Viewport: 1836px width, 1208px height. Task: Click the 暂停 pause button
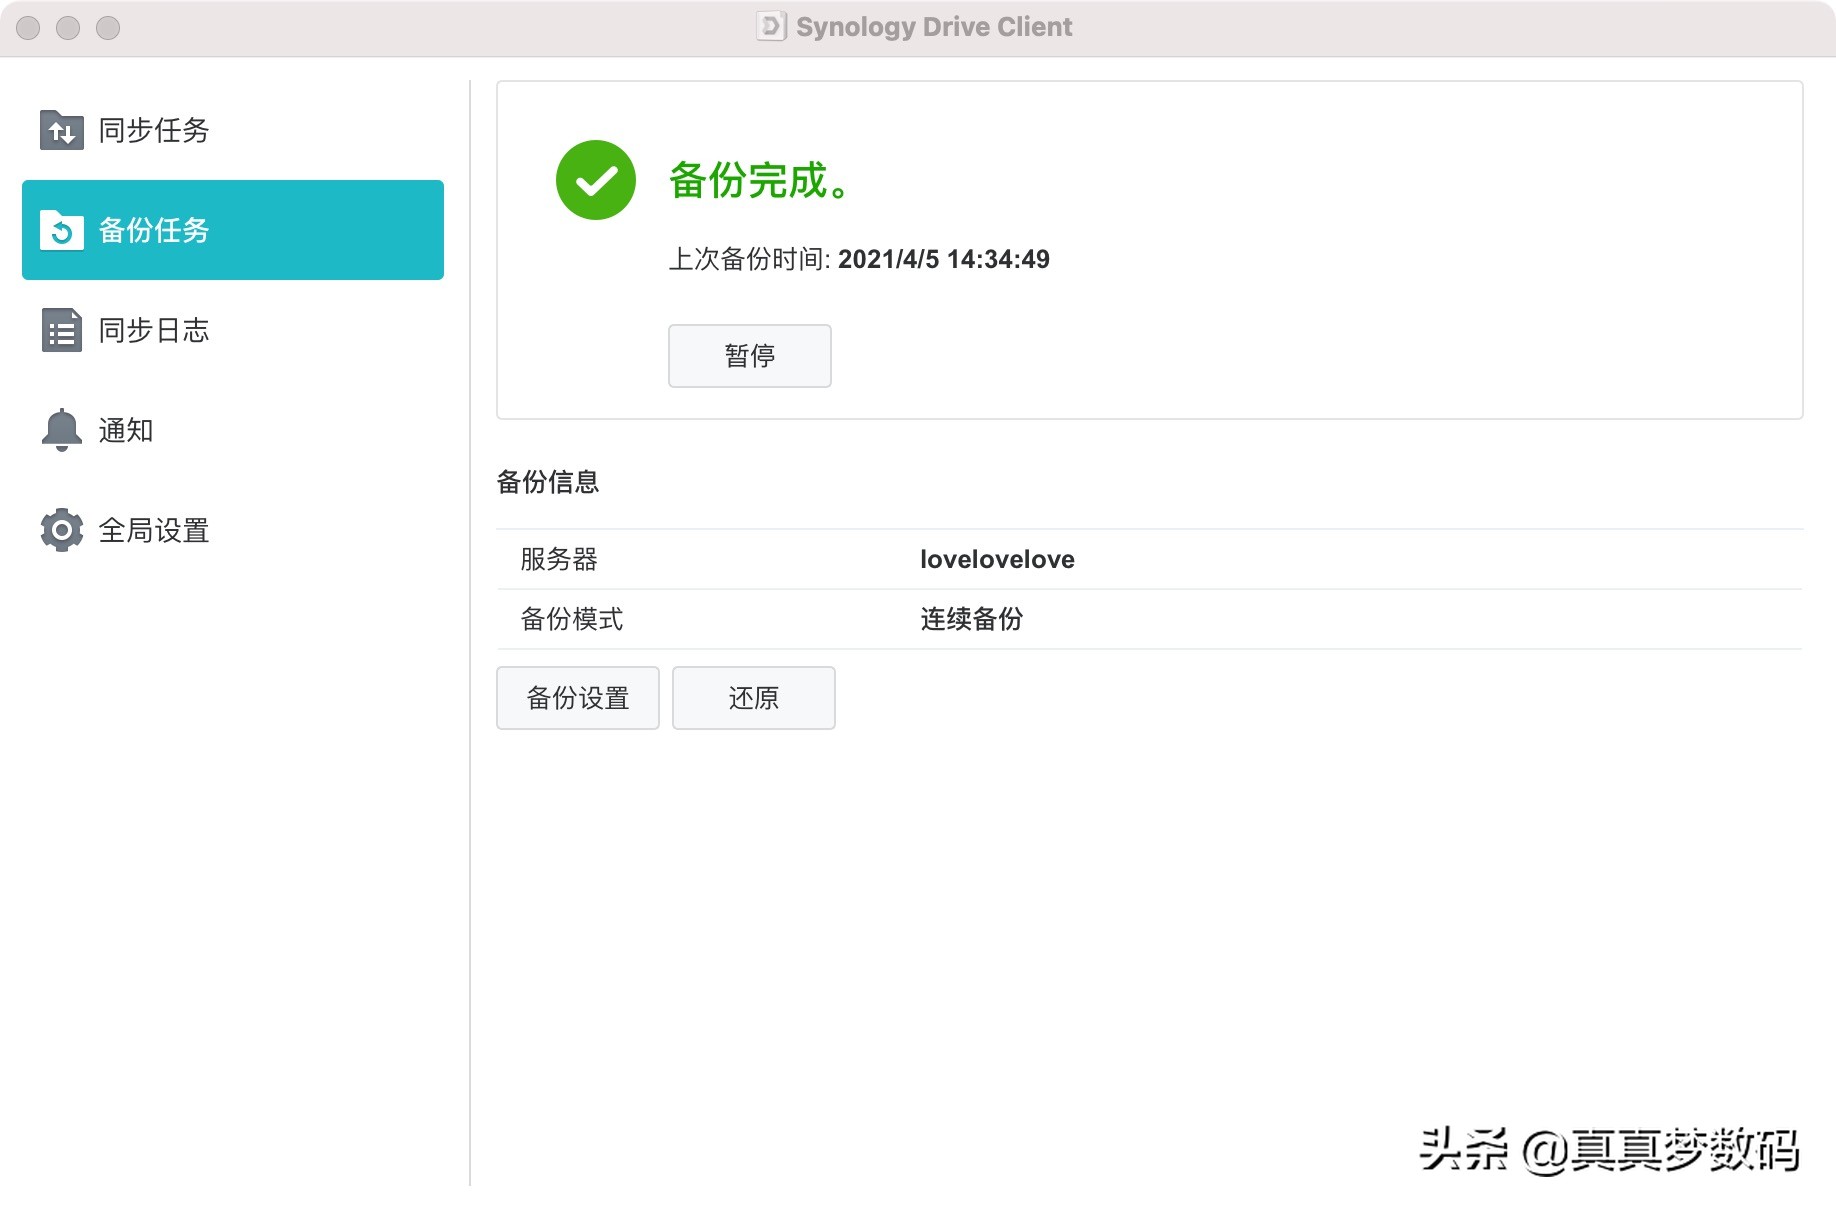click(x=749, y=356)
